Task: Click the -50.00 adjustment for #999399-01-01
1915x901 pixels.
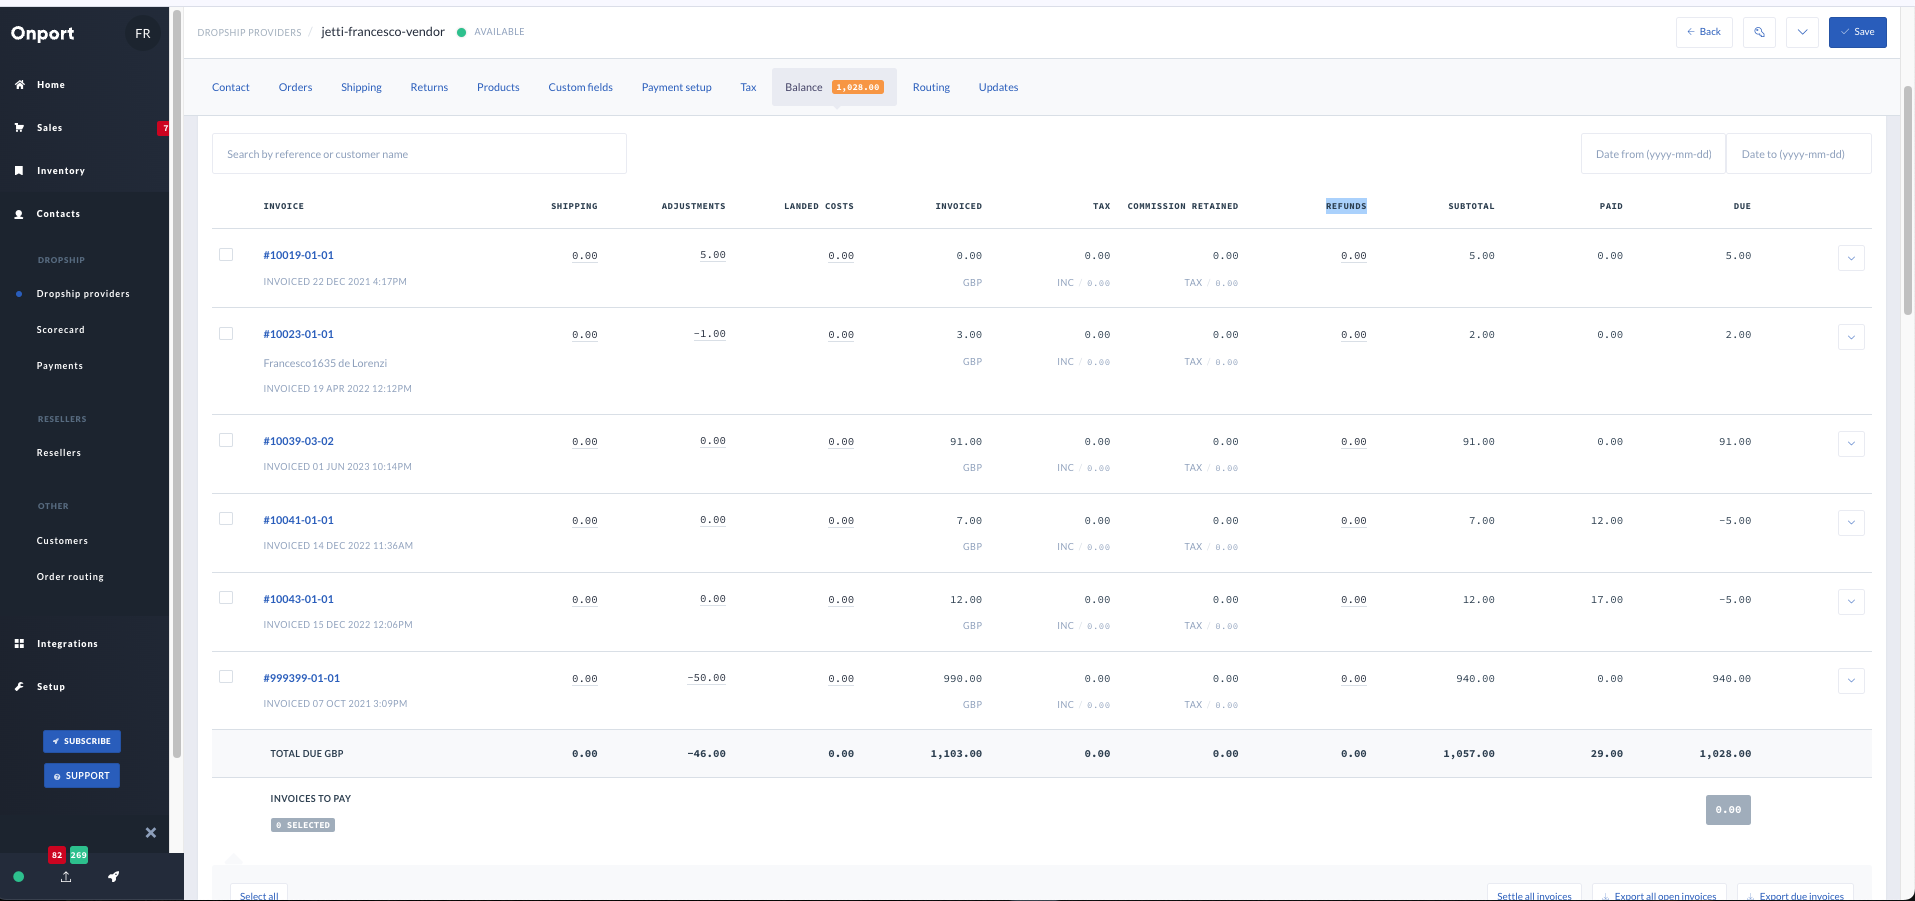Action: pos(706,678)
